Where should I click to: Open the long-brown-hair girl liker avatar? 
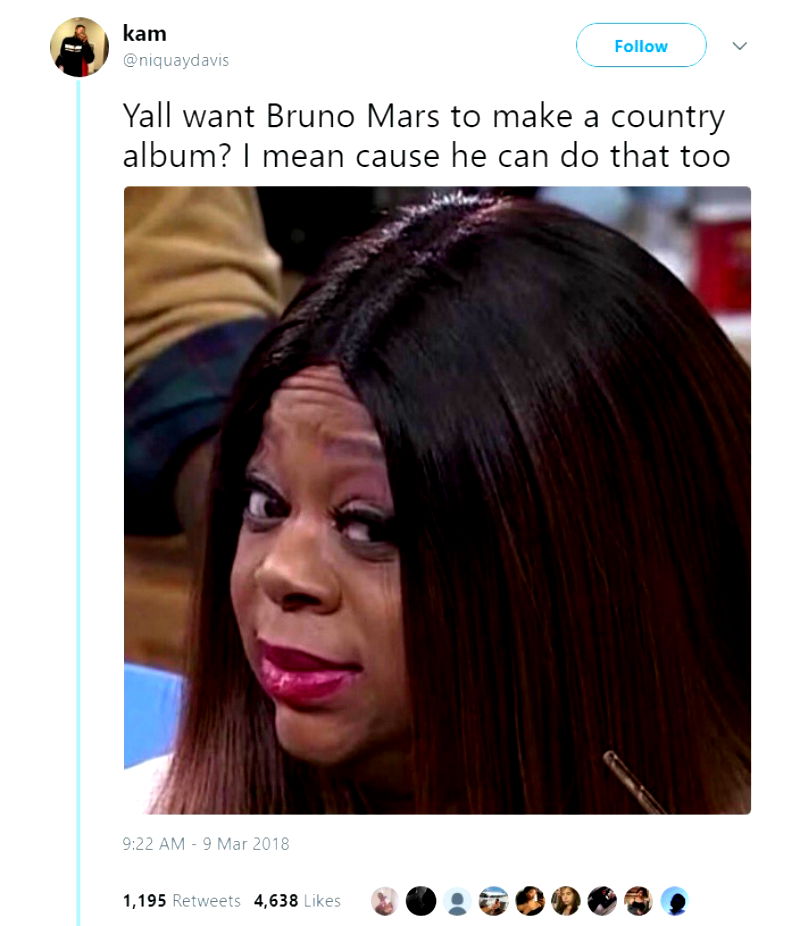tap(566, 901)
